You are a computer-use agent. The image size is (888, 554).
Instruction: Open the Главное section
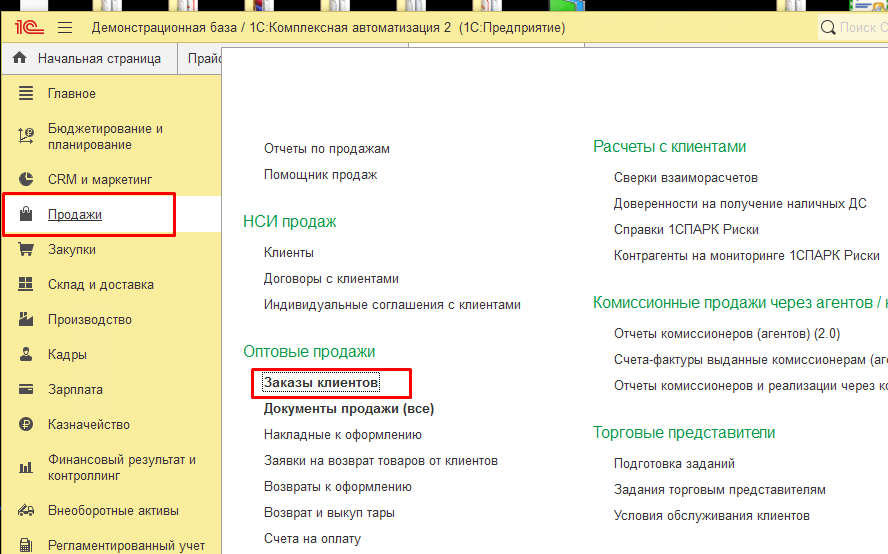point(71,93)
